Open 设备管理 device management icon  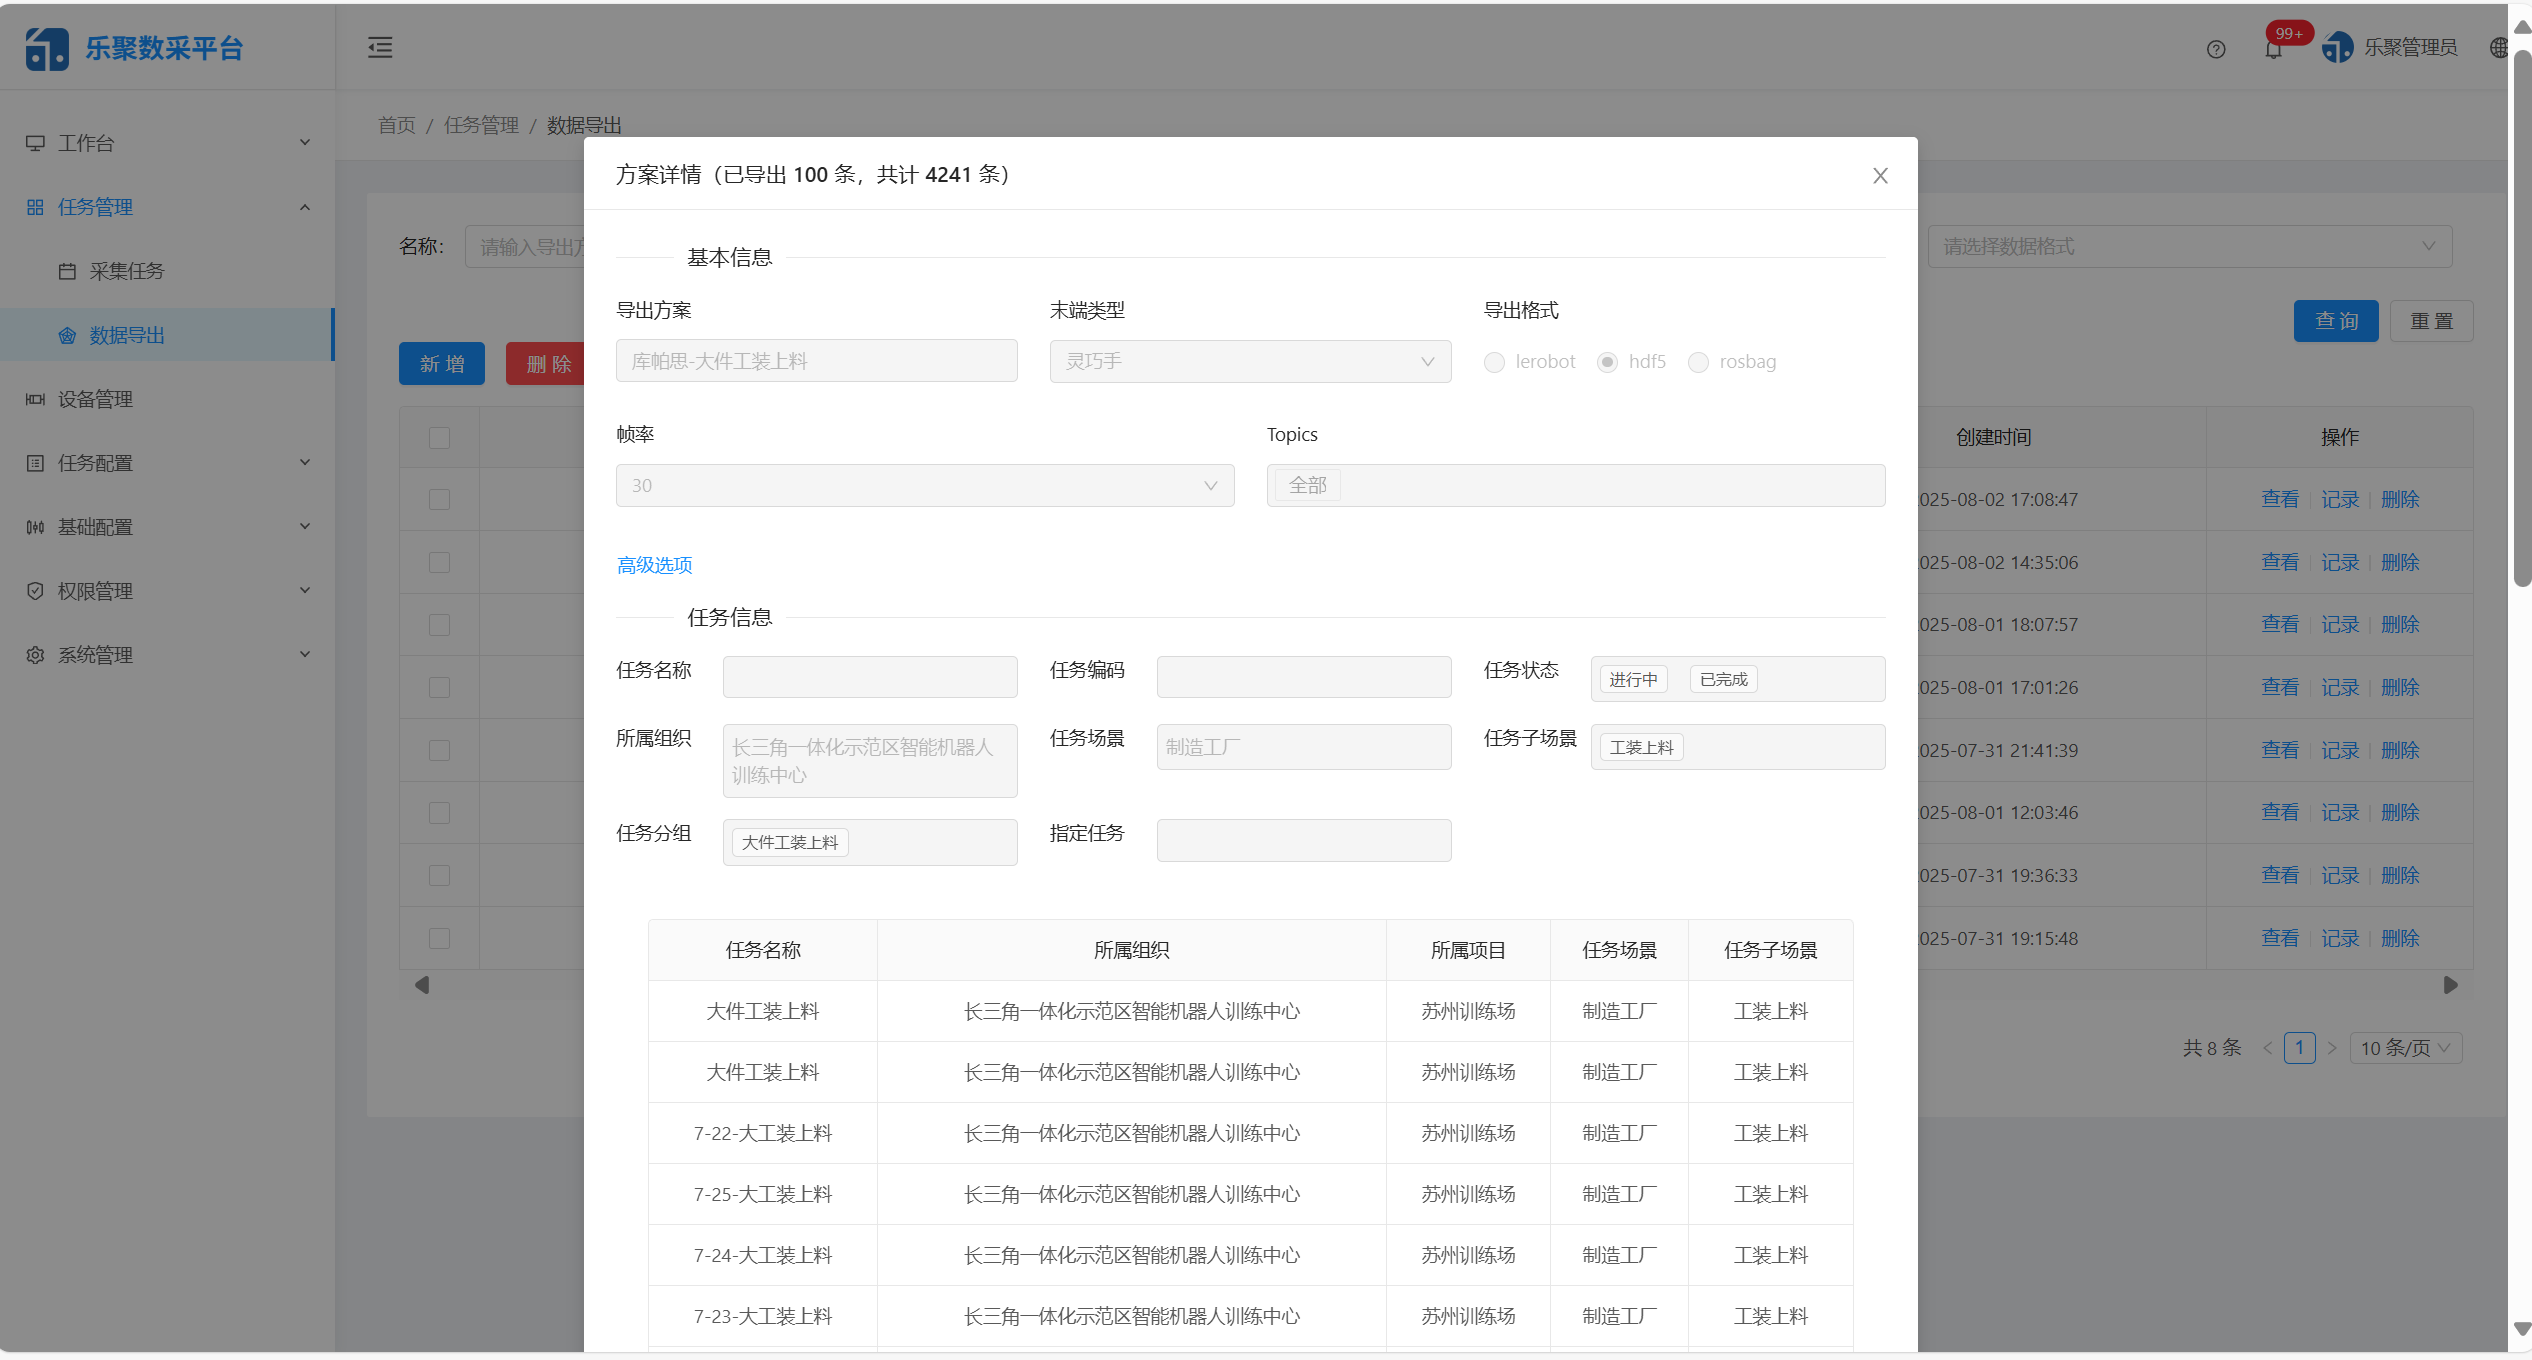[x=36, y=399]
